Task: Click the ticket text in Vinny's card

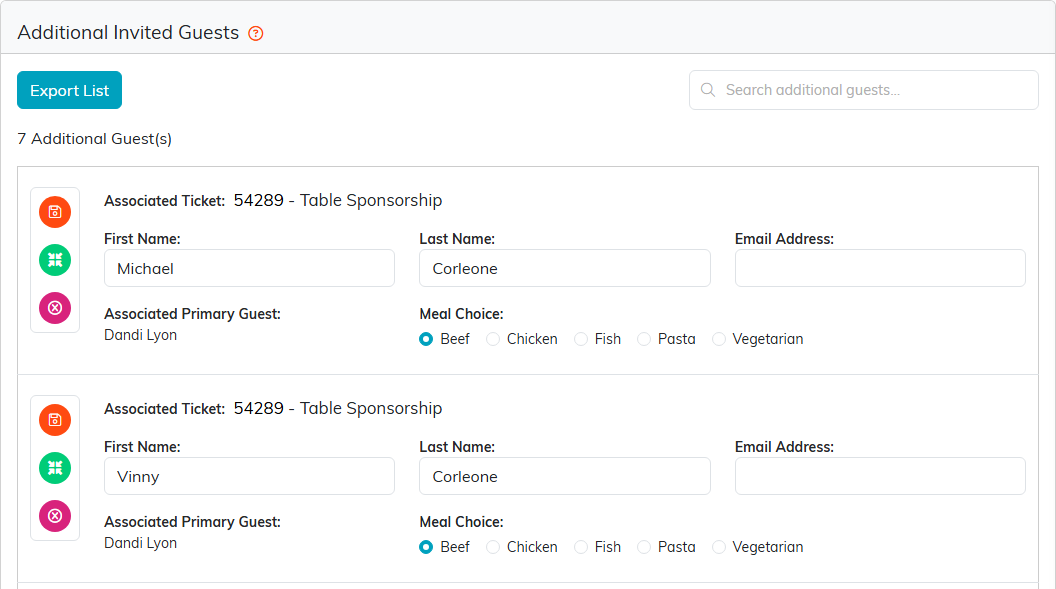Action: 337,409
